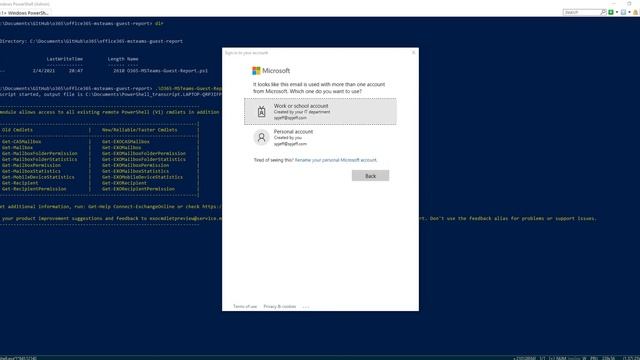Click Get-MobileDeviceStatistics in old cmdlets column
This screenshot has height=360, width=640.
pos(38,177)
